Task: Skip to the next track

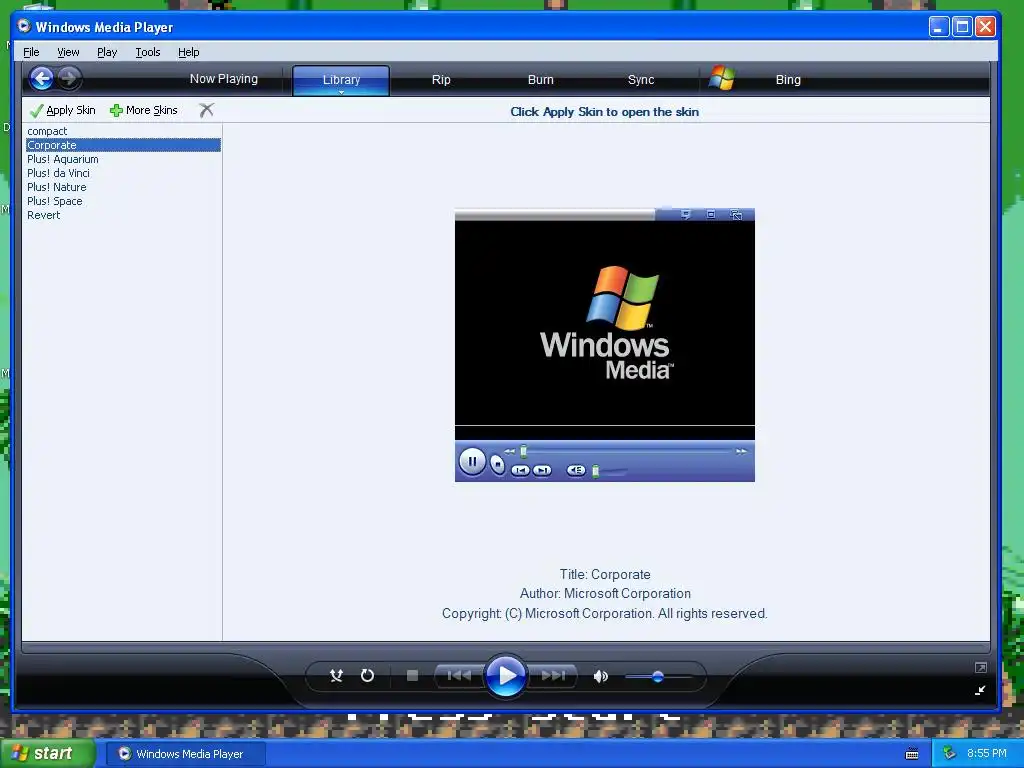Action: [553, 675]
